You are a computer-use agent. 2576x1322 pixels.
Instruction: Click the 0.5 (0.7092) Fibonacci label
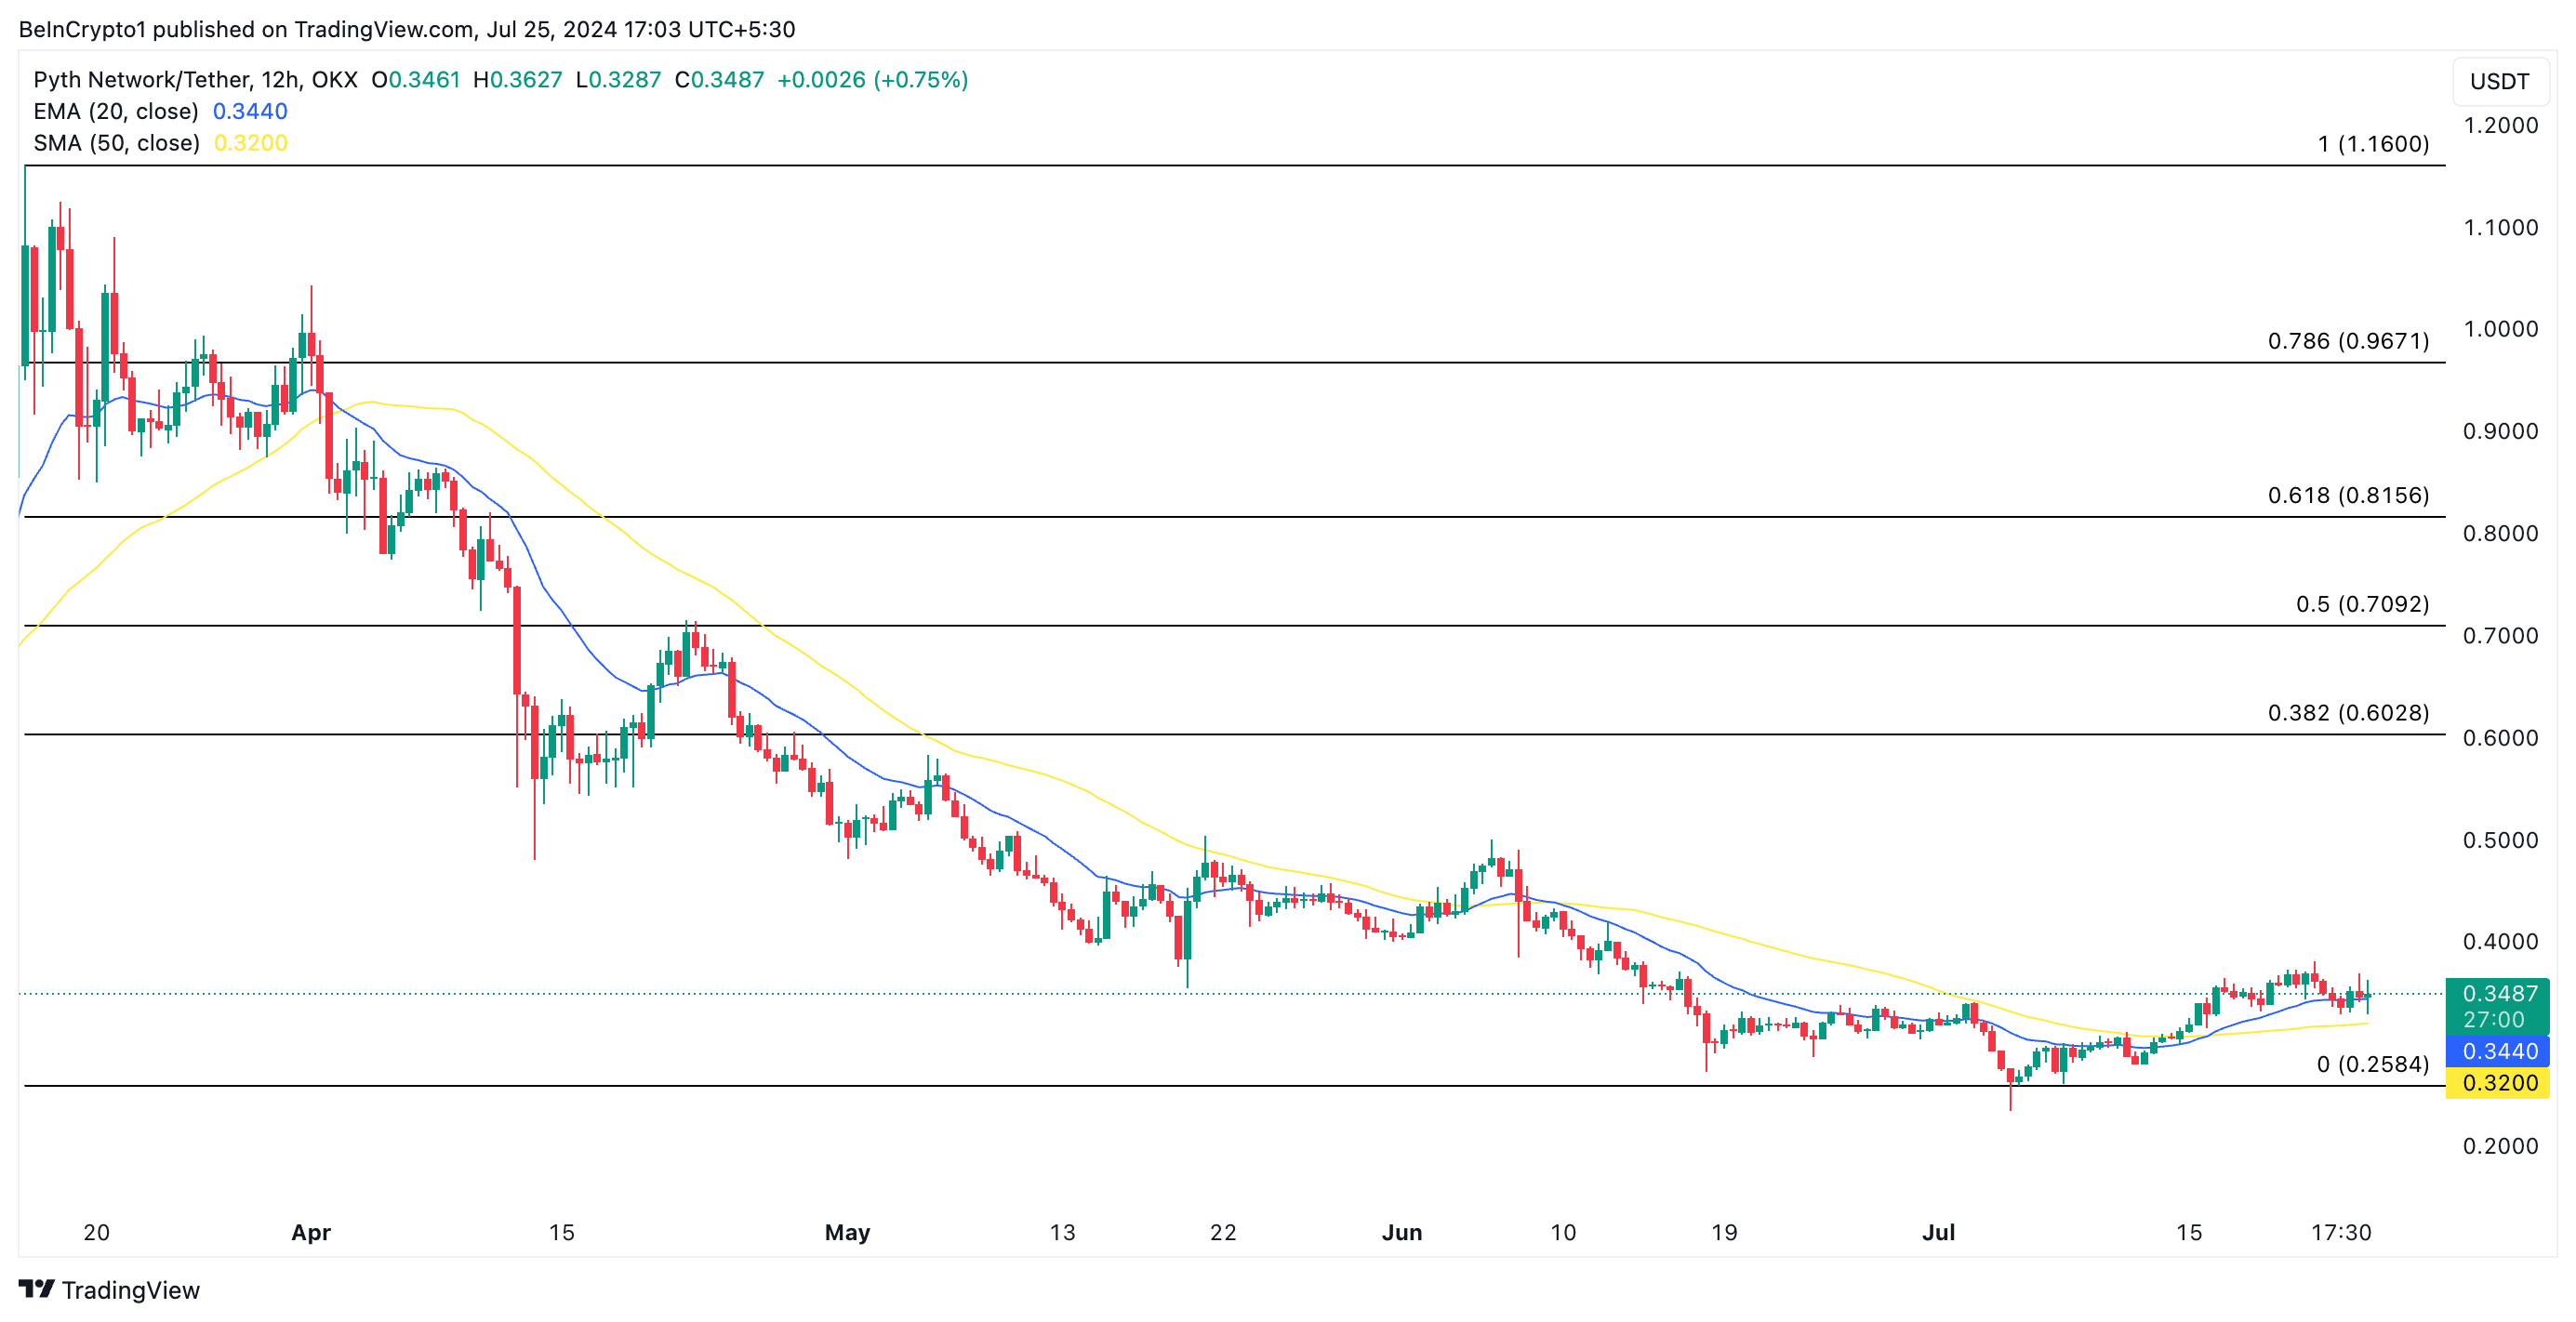click(2361, 604)
